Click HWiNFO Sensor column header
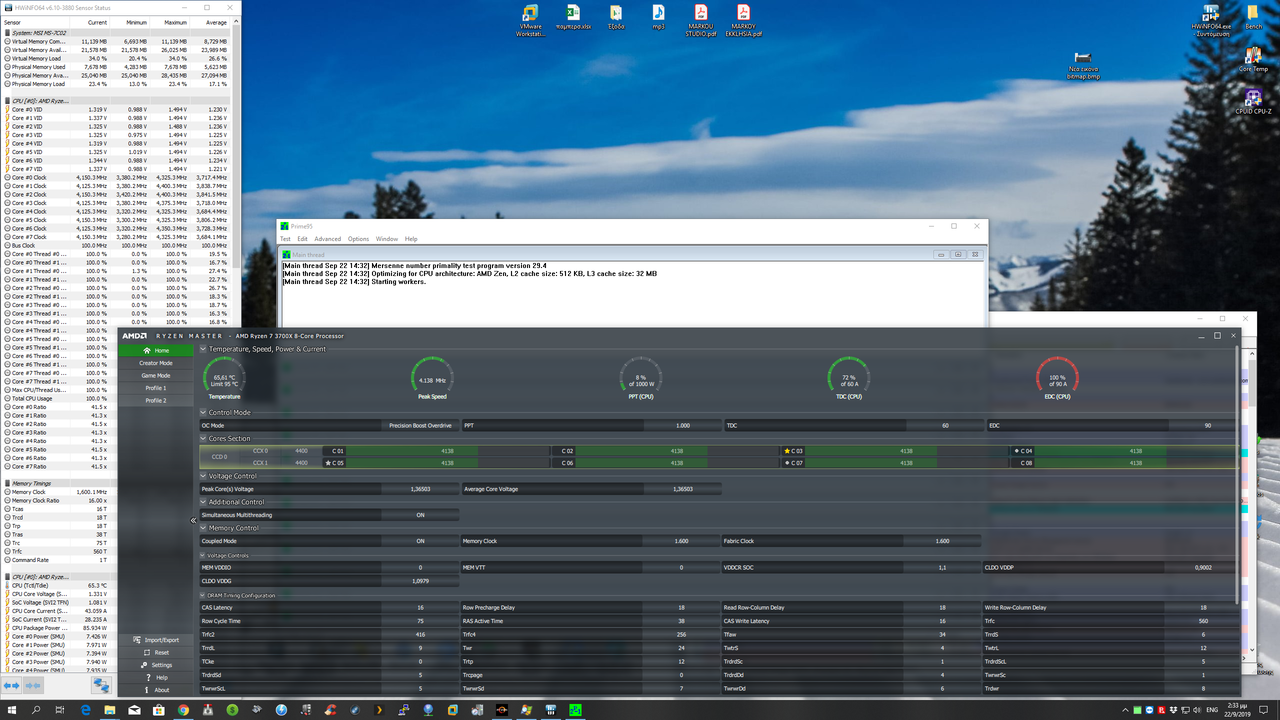 [35, 21]
